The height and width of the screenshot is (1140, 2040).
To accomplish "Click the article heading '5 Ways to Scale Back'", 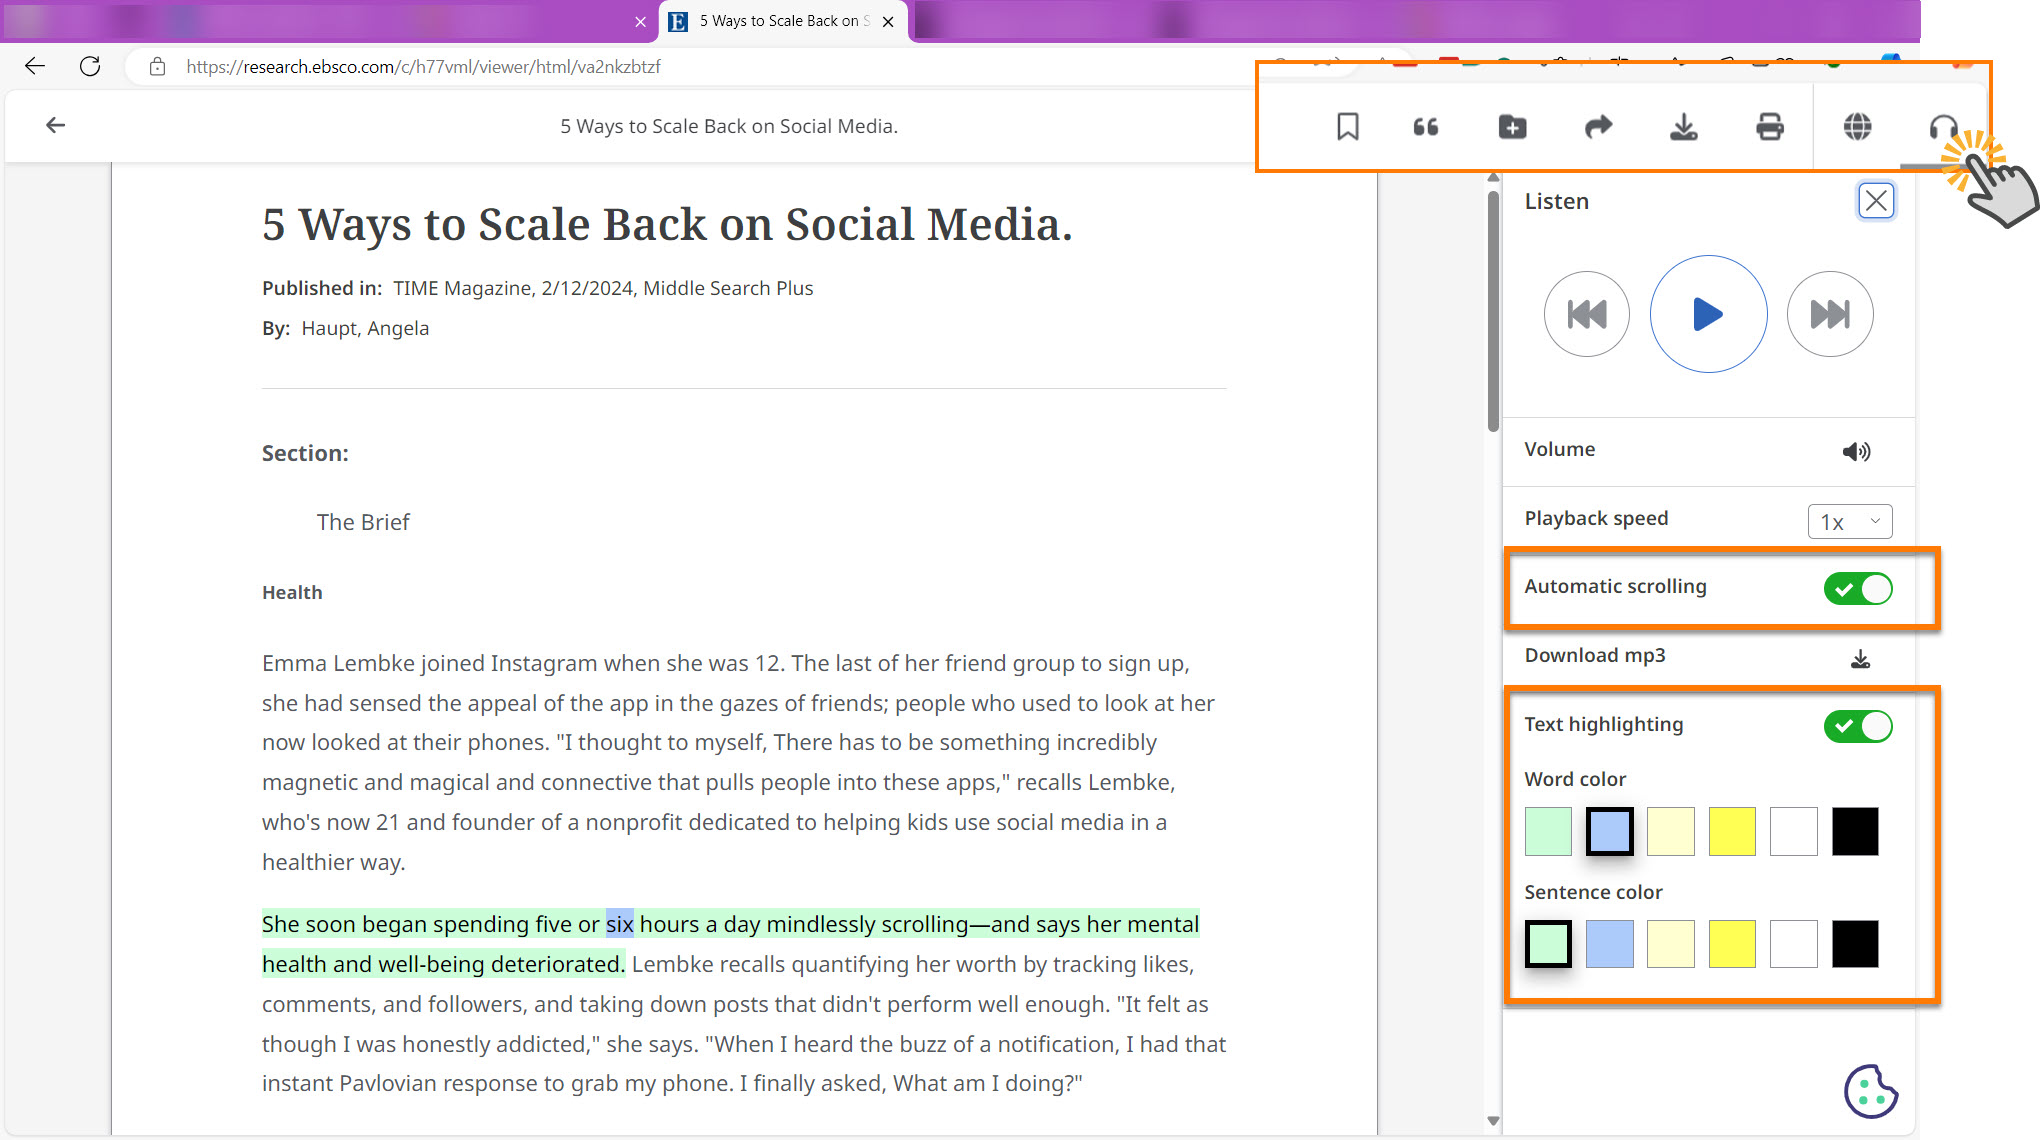I will 667,224.
